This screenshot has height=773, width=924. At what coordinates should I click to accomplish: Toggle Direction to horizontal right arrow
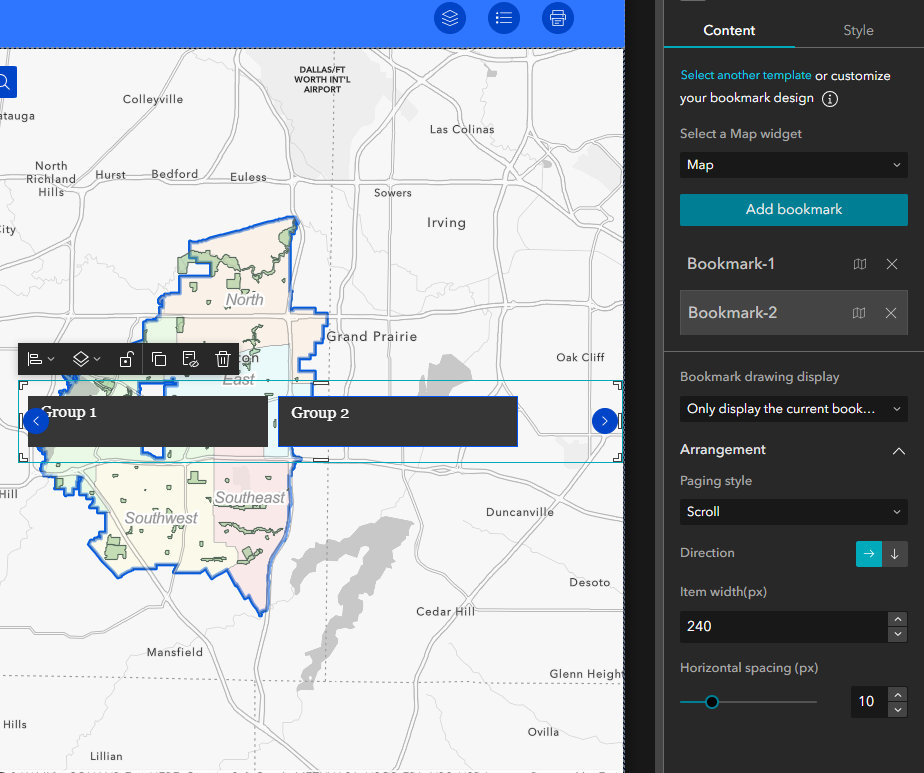pyautogui.click(x=868, y=553)
